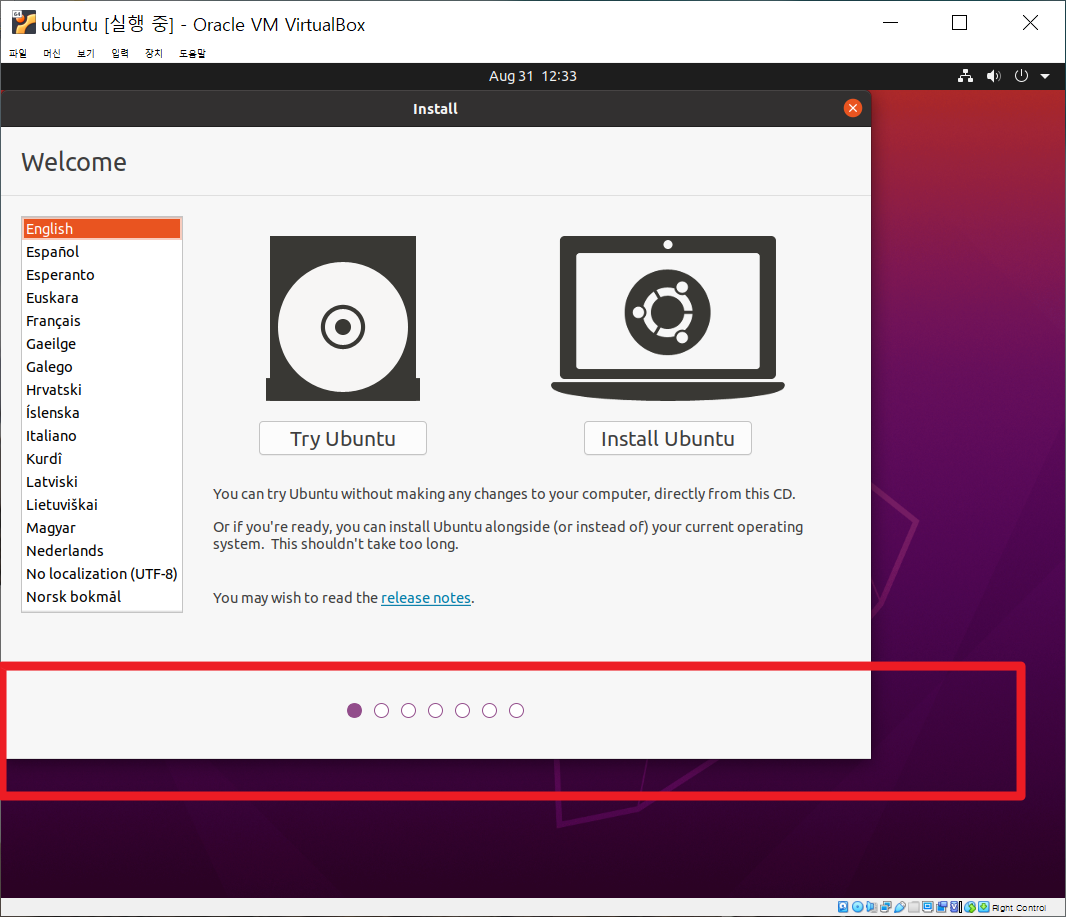Open the 보기 menu
Viewport: 1066px width, 917px height.
coord(86,53)
